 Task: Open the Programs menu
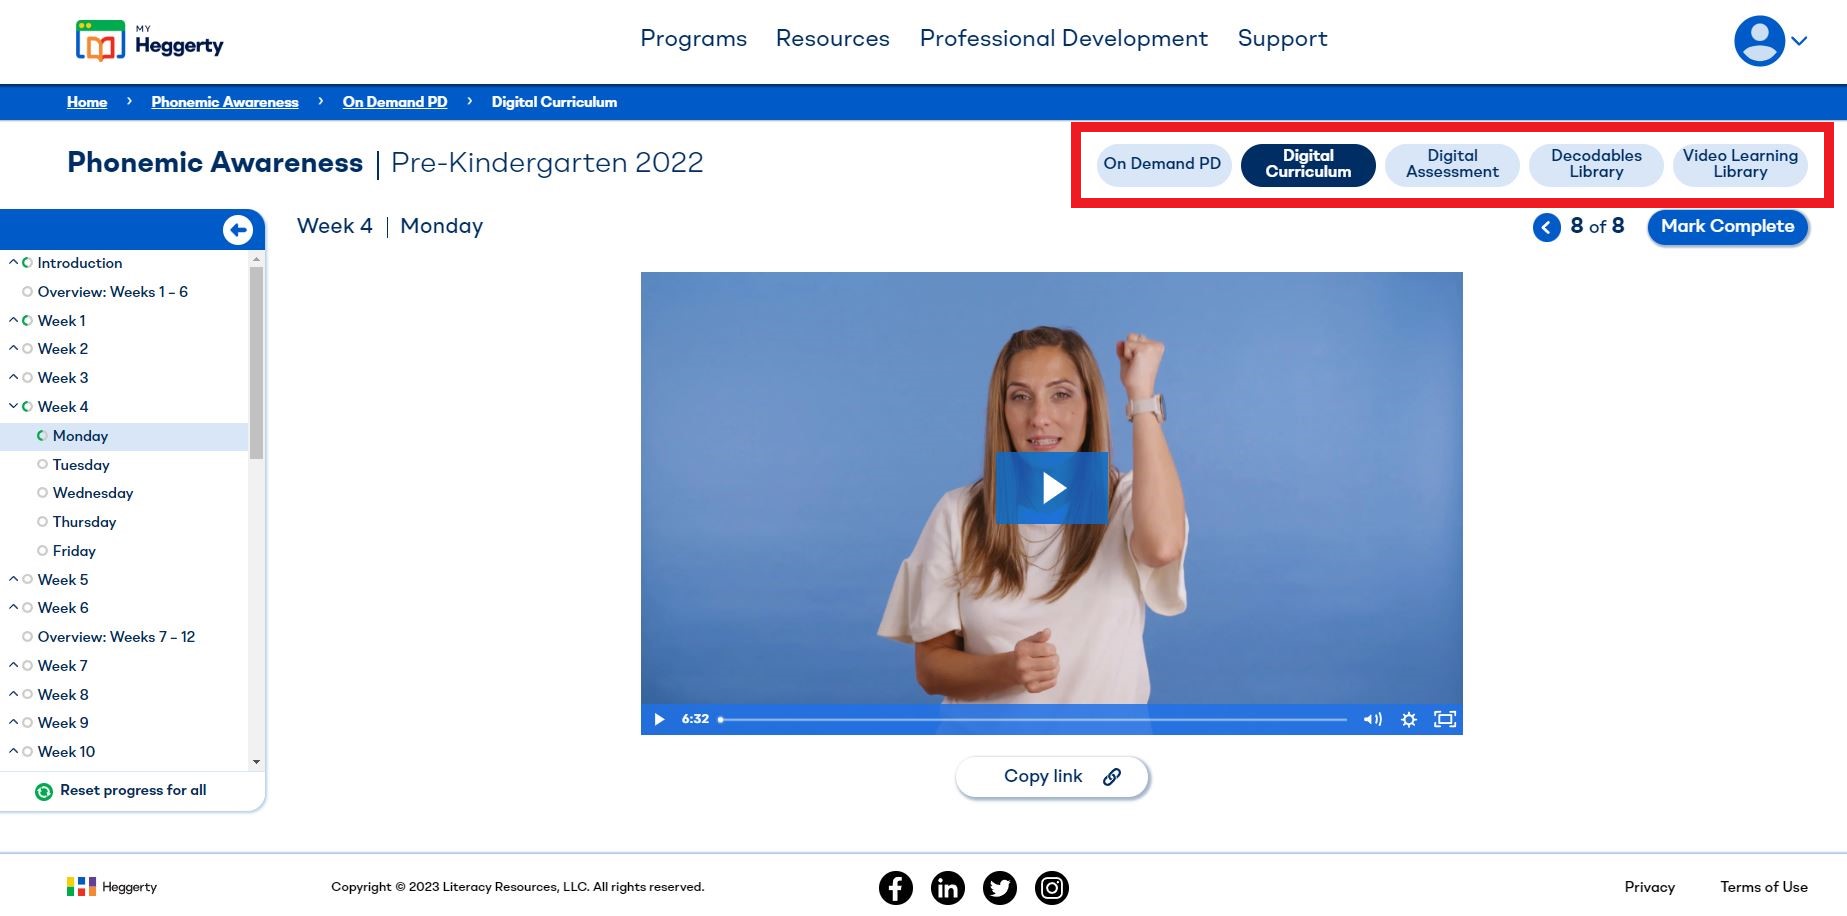pyautogui.click(x=693, y=38)
